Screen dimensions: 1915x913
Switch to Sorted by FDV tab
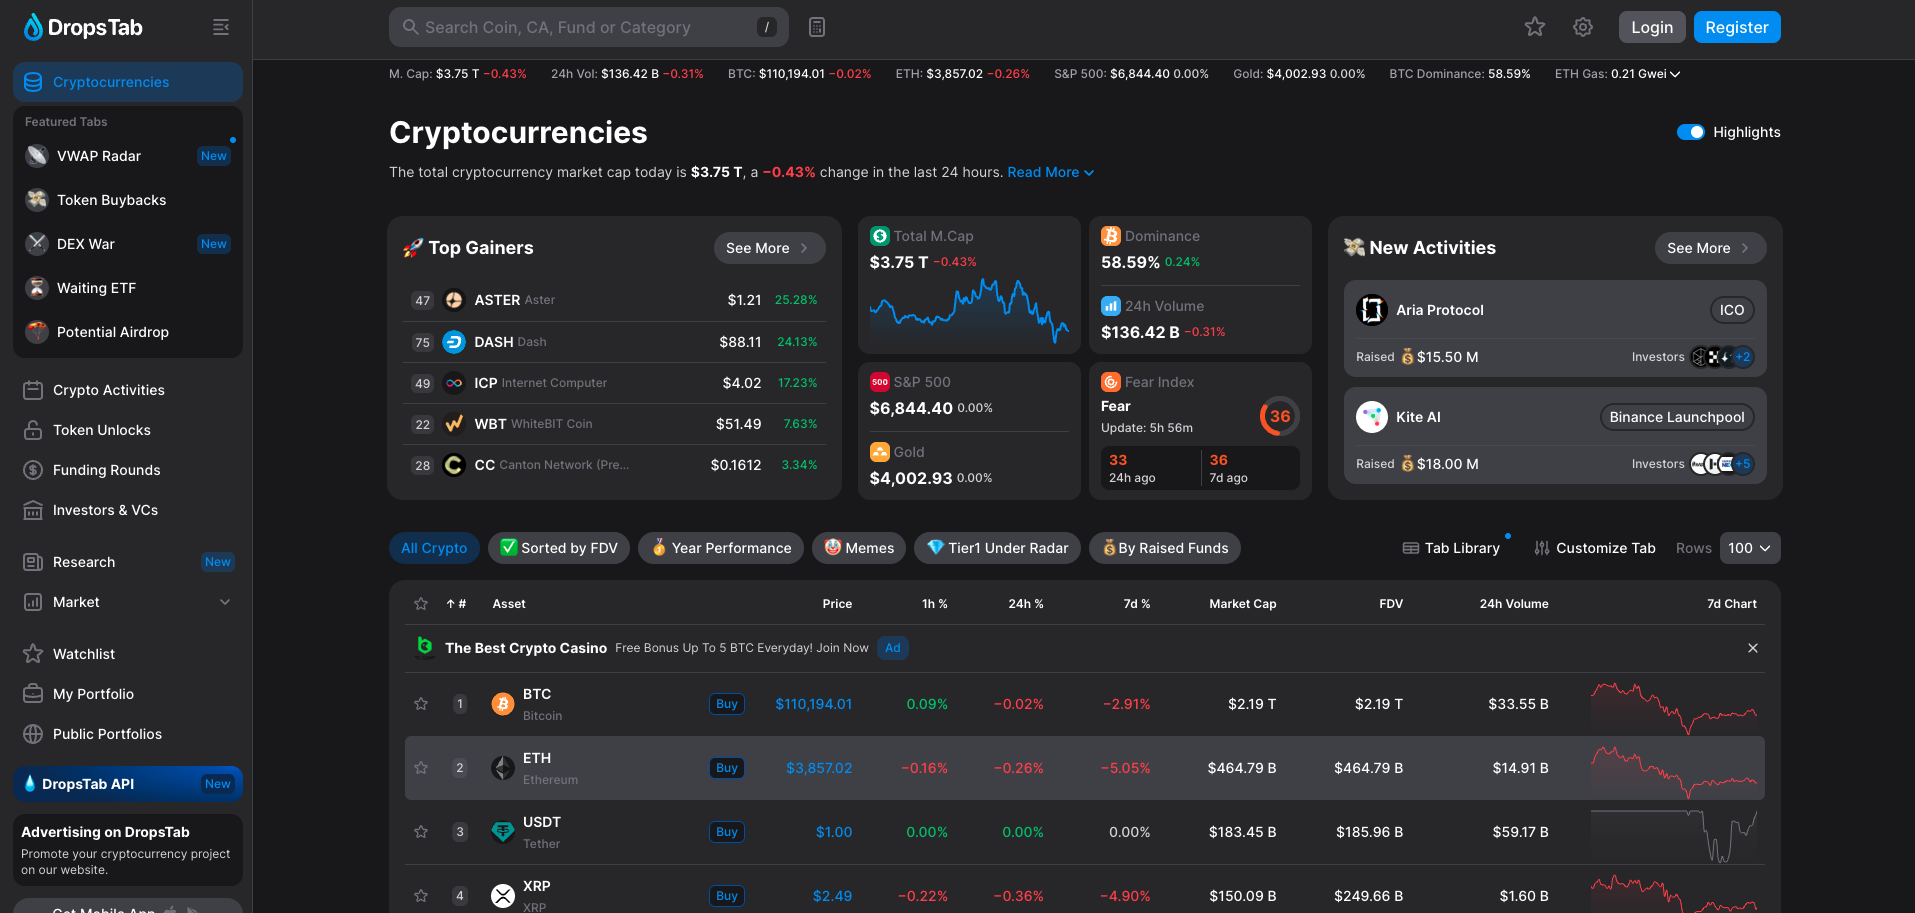[x=559, y=548]
